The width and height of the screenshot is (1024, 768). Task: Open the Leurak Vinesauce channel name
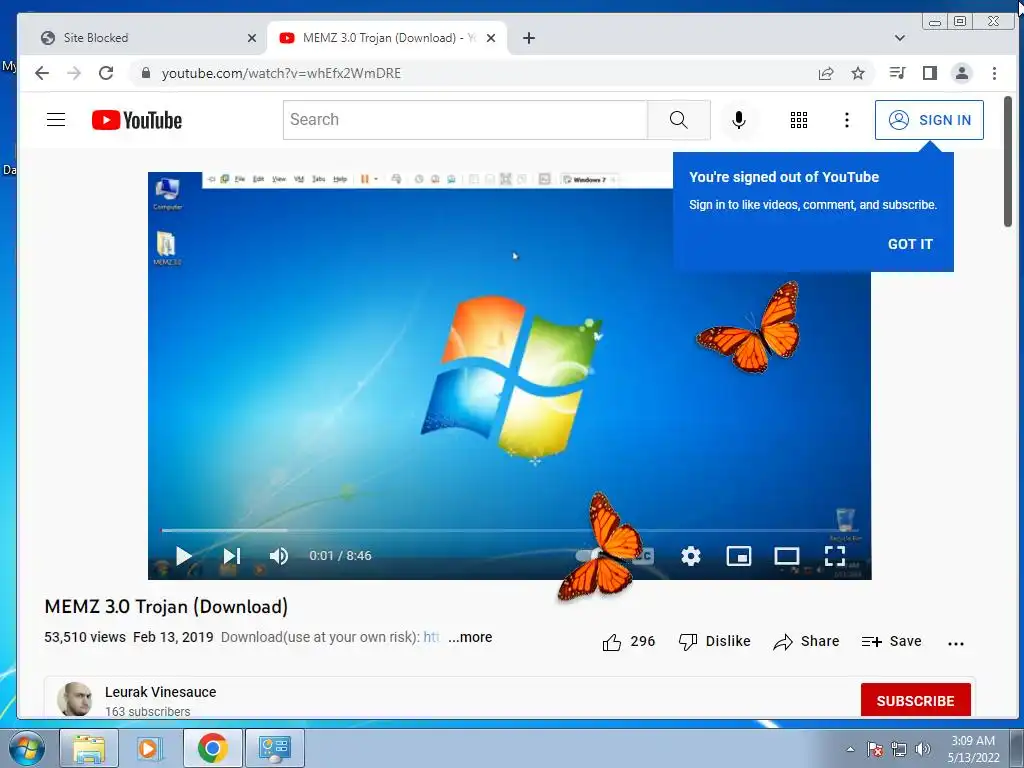coord(161,692)
